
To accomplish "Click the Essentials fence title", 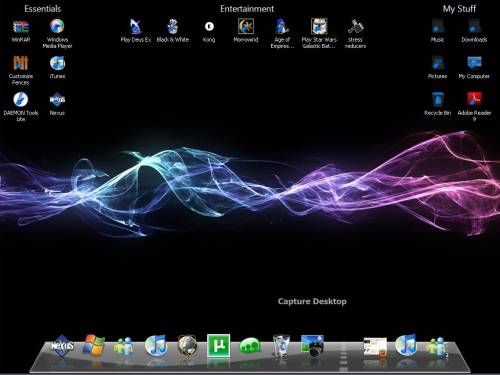I will click(43, 9).
